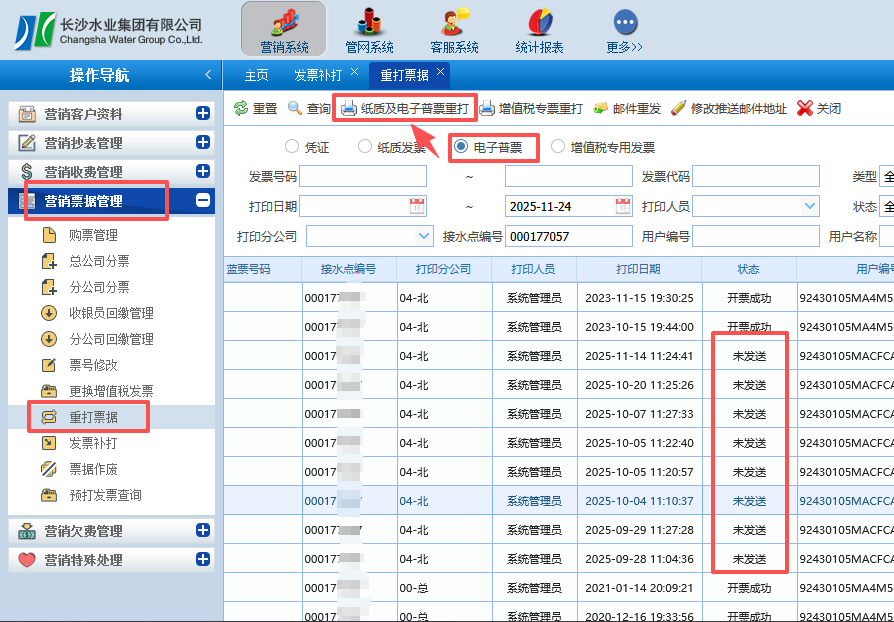Open the 打印分公司 dropdown
This screenshot has width=894, height=622.
[x=424, y=235]
